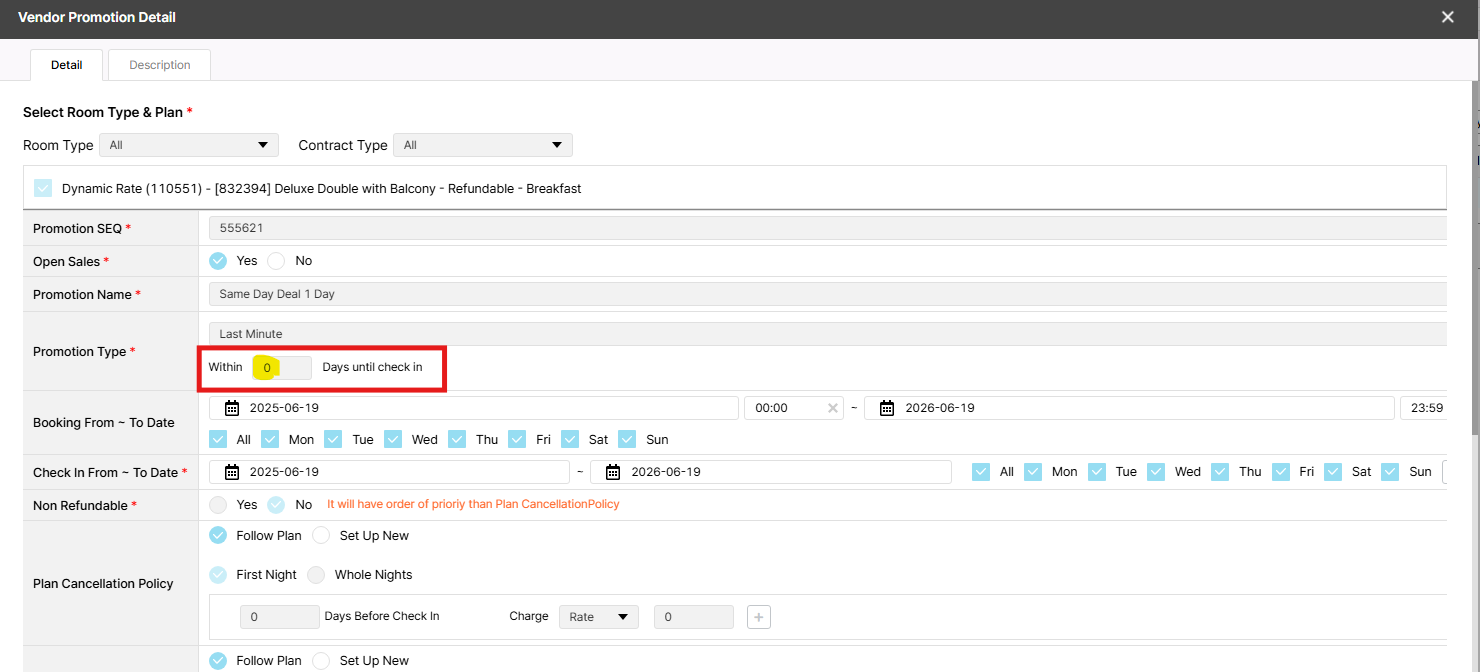
Task: Toggle check-in Tue checkbox
Action: pyautogui.click(x=1097, y=472)
